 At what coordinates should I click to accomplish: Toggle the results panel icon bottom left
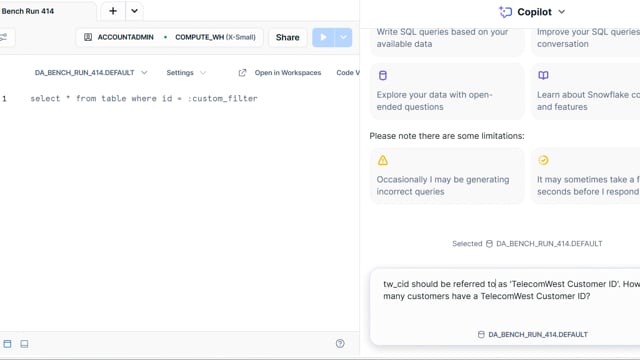(x=7, y=344)
